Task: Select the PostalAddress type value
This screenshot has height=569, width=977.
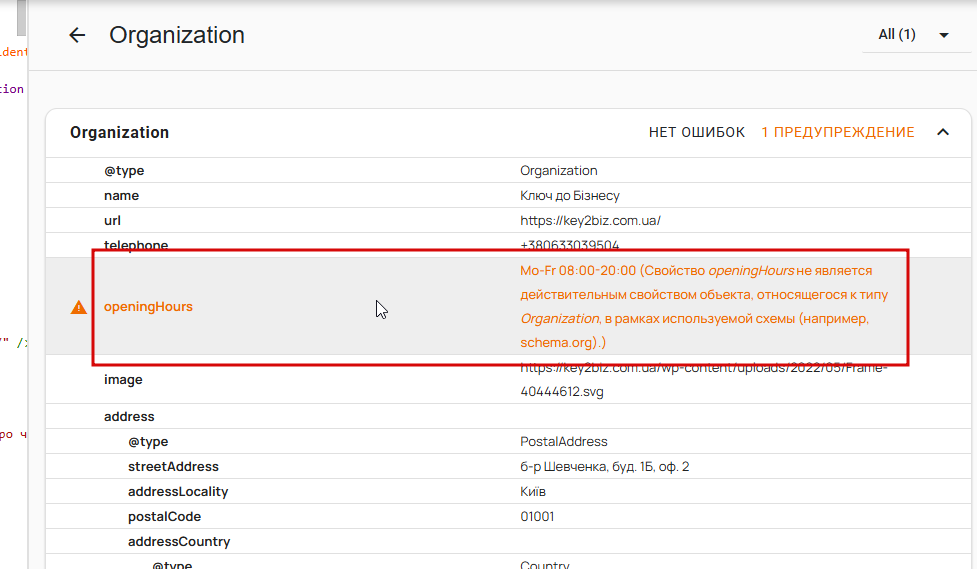Action: click(x=564, y=442)
